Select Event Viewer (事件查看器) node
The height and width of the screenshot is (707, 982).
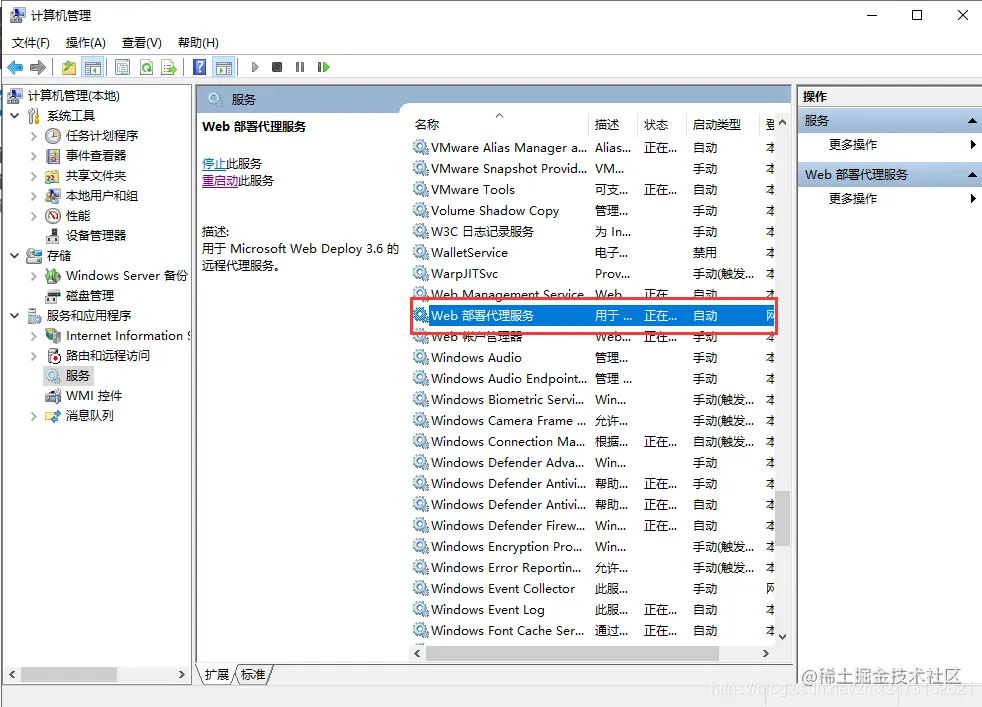click(x=96, y=155)
